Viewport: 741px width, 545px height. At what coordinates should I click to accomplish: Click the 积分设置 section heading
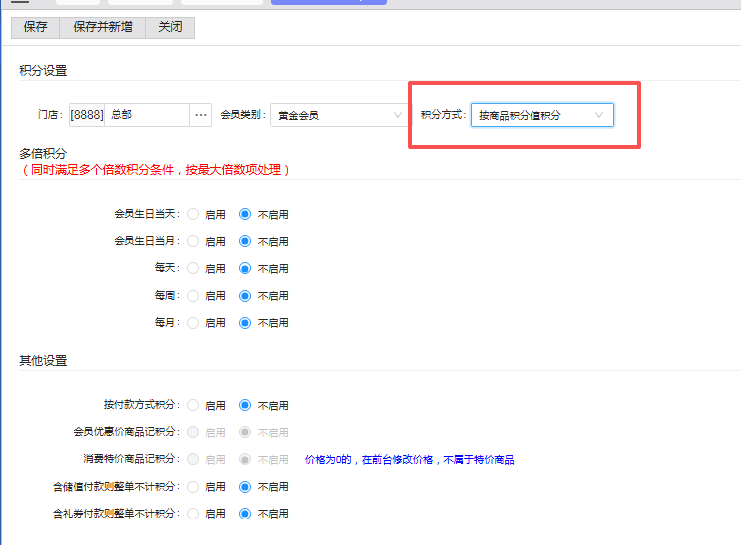[43, 70]
